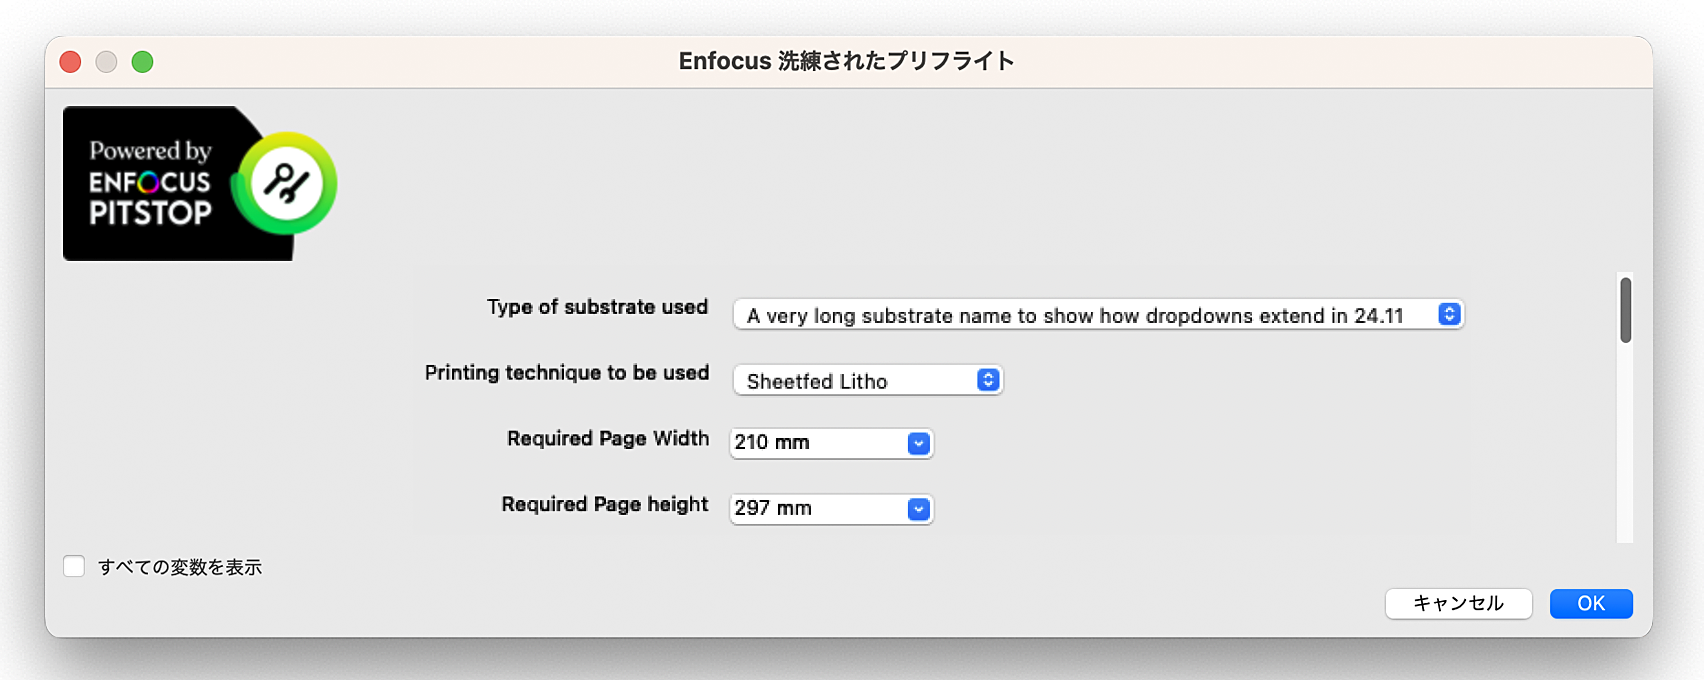Image resolution: width=1704 pixels, height=680 pixels.
Task: Click the キャンセル button
Action: [x=1458, y=603]
